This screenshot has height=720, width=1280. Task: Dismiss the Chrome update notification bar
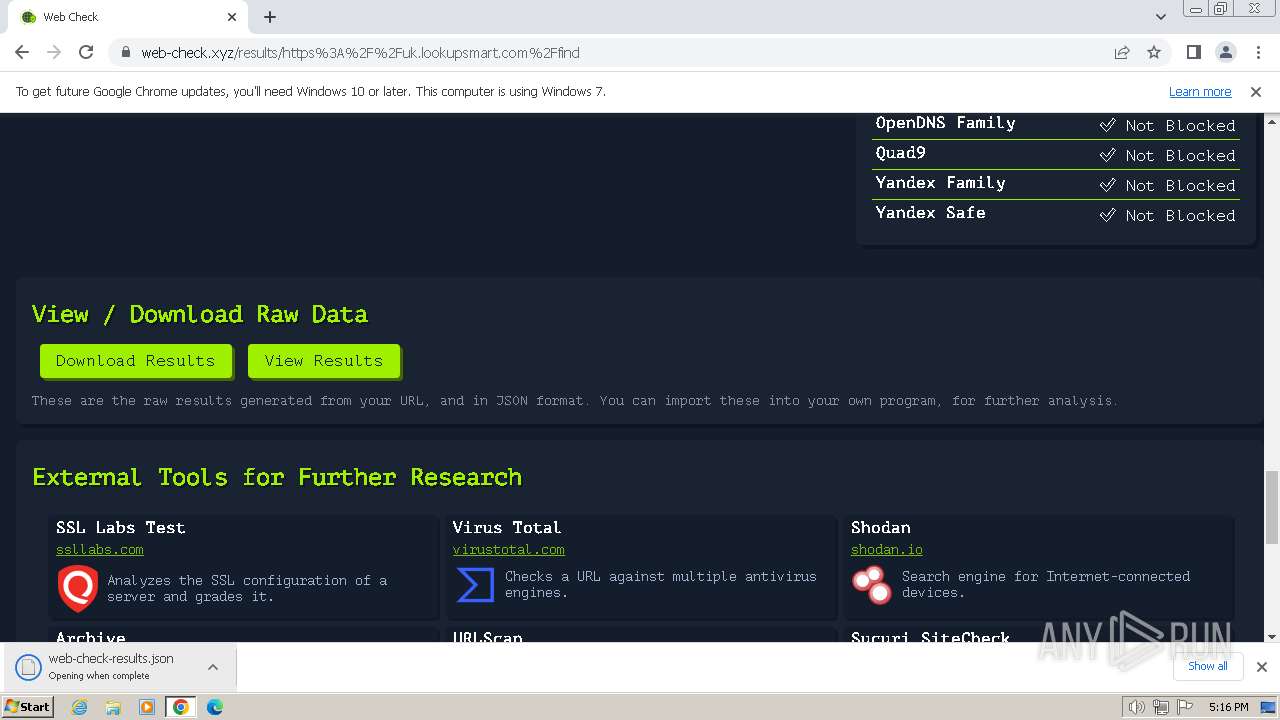click(1256, 92)
